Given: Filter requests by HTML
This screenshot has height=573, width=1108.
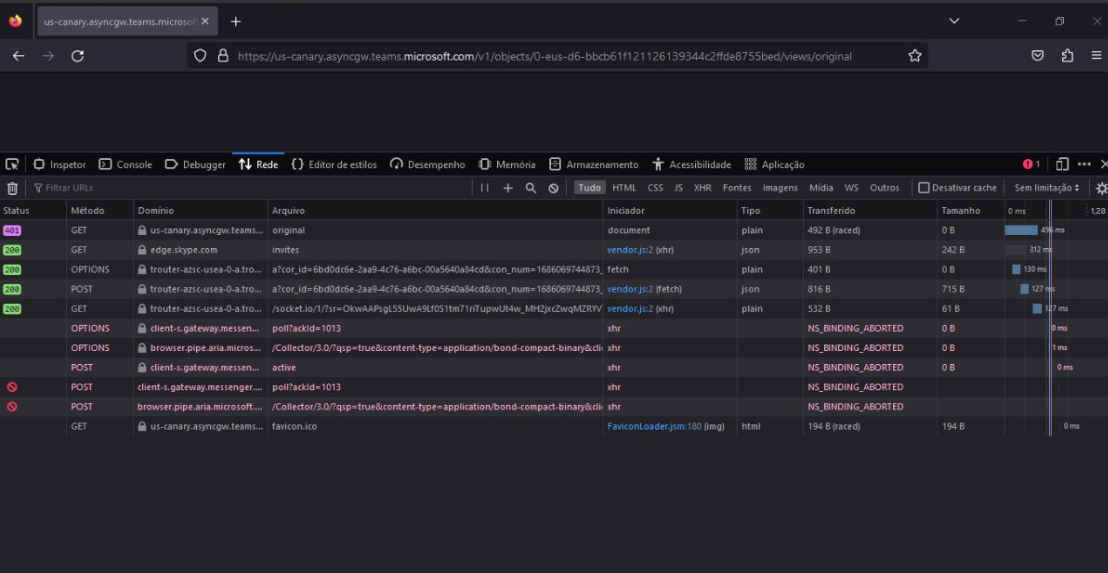Looking at the screenshot, I should click(x=624, y=188).
